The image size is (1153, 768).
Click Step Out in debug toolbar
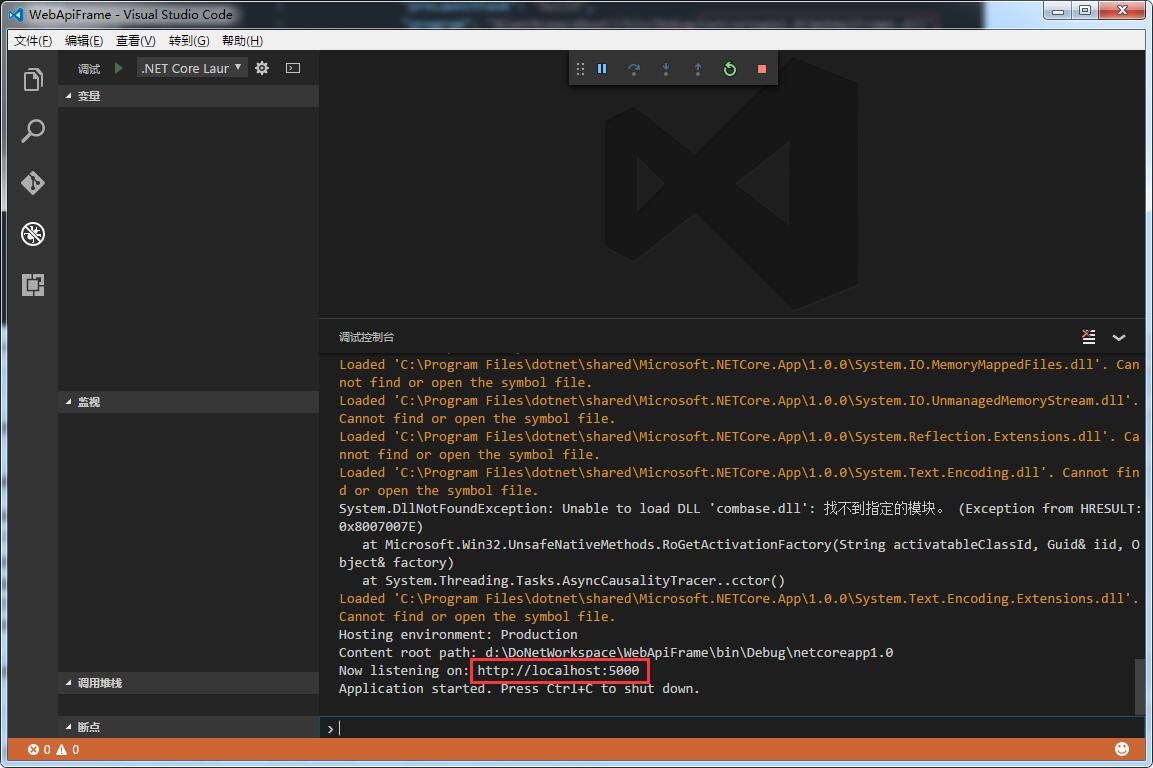pos(698,68)
